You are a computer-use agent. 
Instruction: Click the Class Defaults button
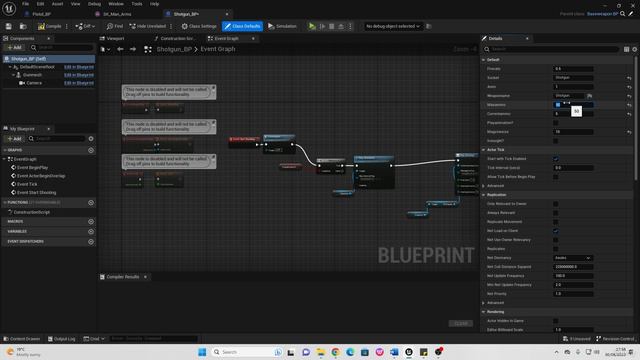242,26
